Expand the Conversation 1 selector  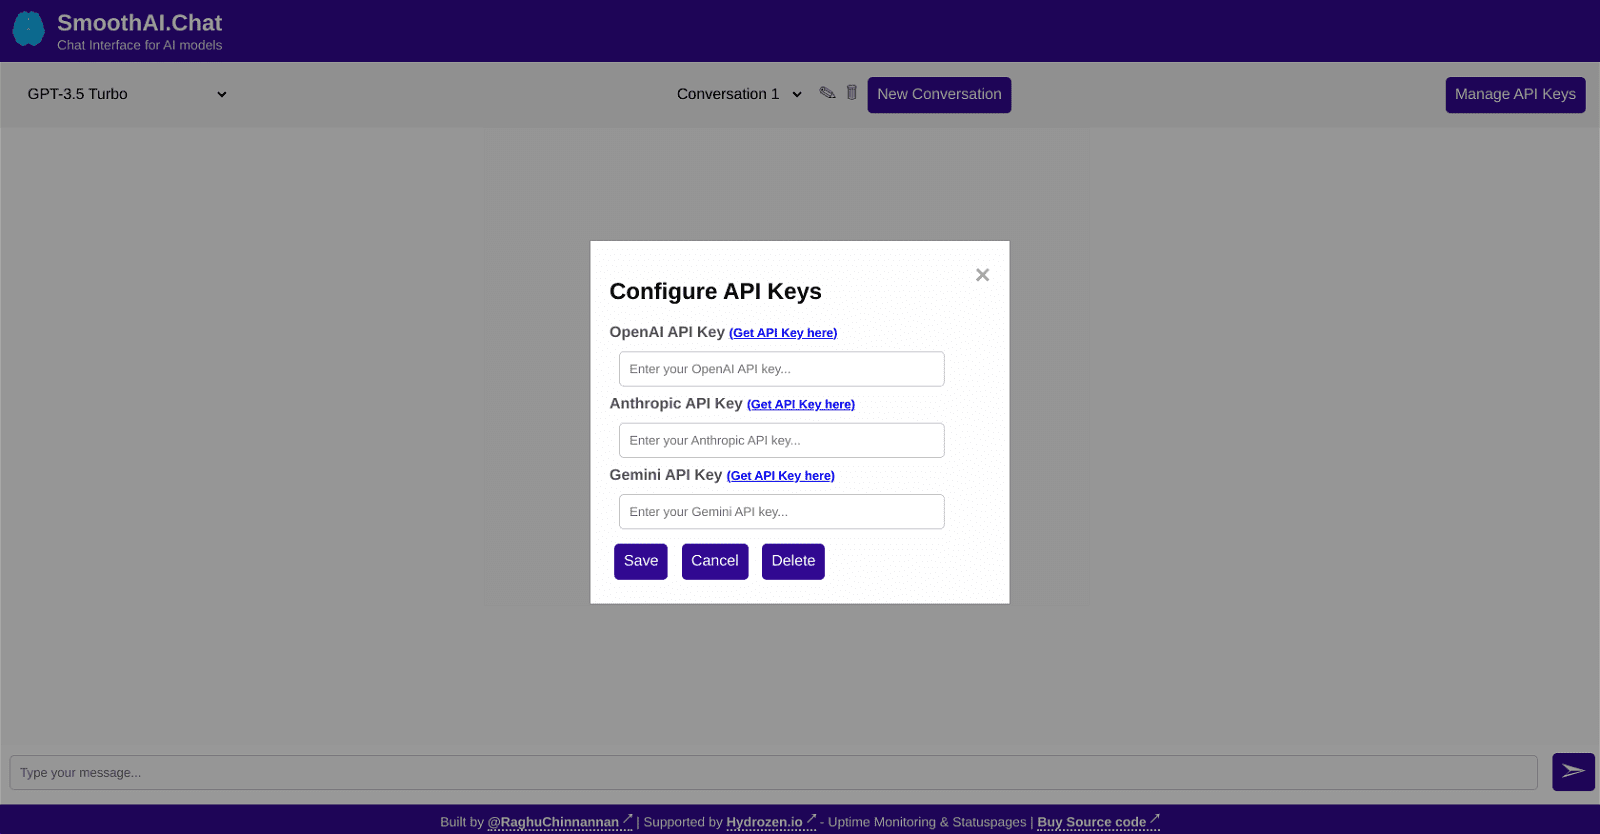click(x=739, y=94)
